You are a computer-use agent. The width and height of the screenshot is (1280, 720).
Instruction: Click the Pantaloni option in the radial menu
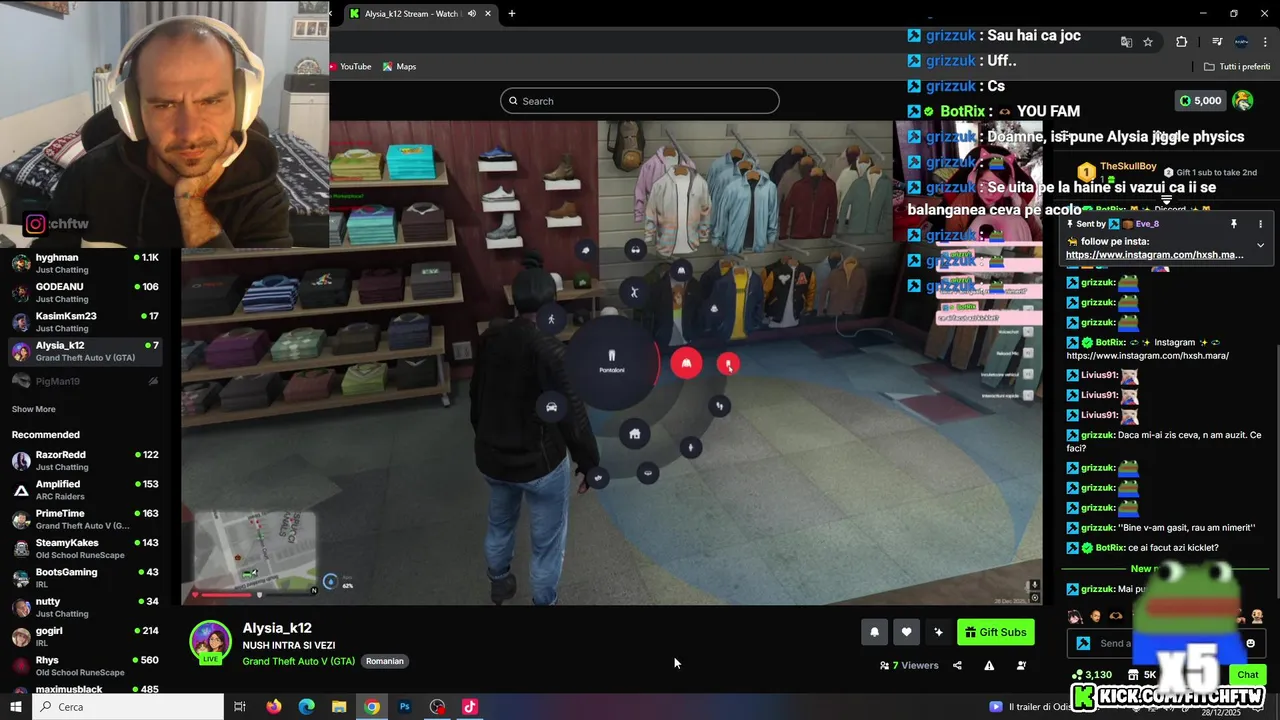click(x=612, y=362)
